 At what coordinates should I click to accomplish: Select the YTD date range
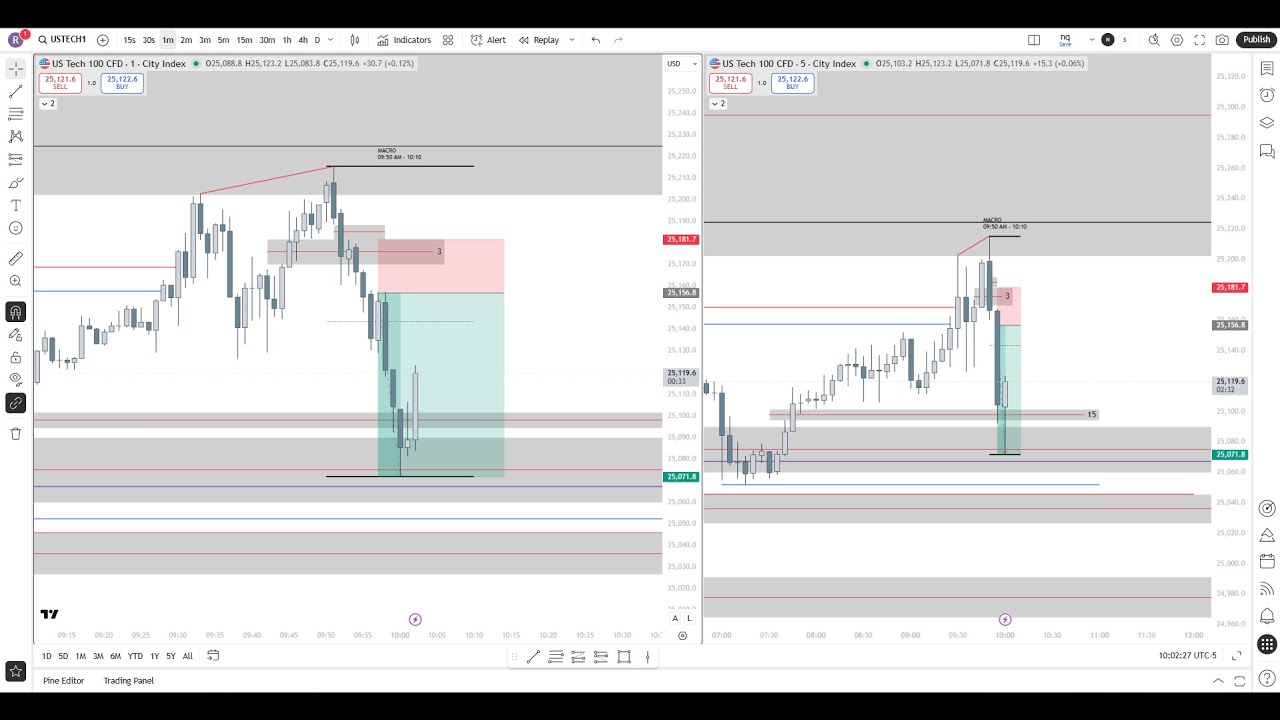[135, 656]
